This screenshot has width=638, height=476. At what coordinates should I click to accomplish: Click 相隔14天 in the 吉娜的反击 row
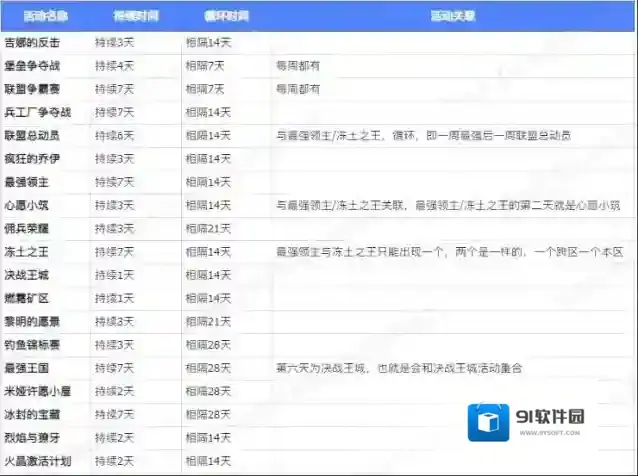tap(208, 42)
